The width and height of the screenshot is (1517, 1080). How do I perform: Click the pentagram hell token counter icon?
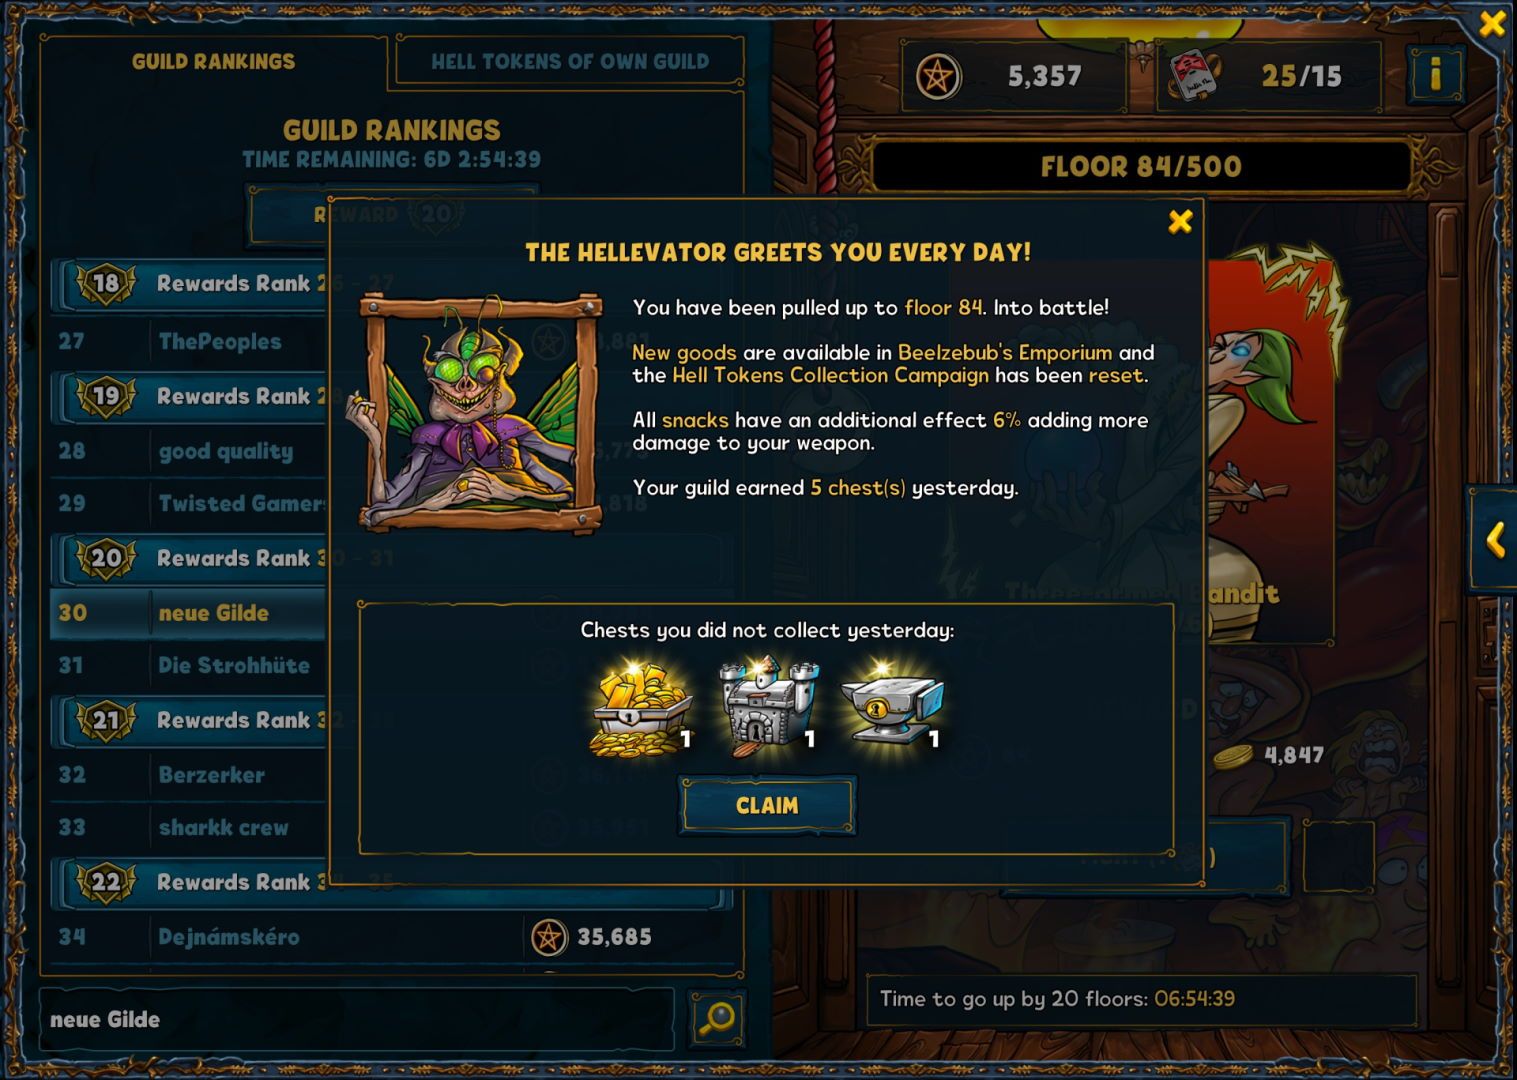[x=938, y=76]
